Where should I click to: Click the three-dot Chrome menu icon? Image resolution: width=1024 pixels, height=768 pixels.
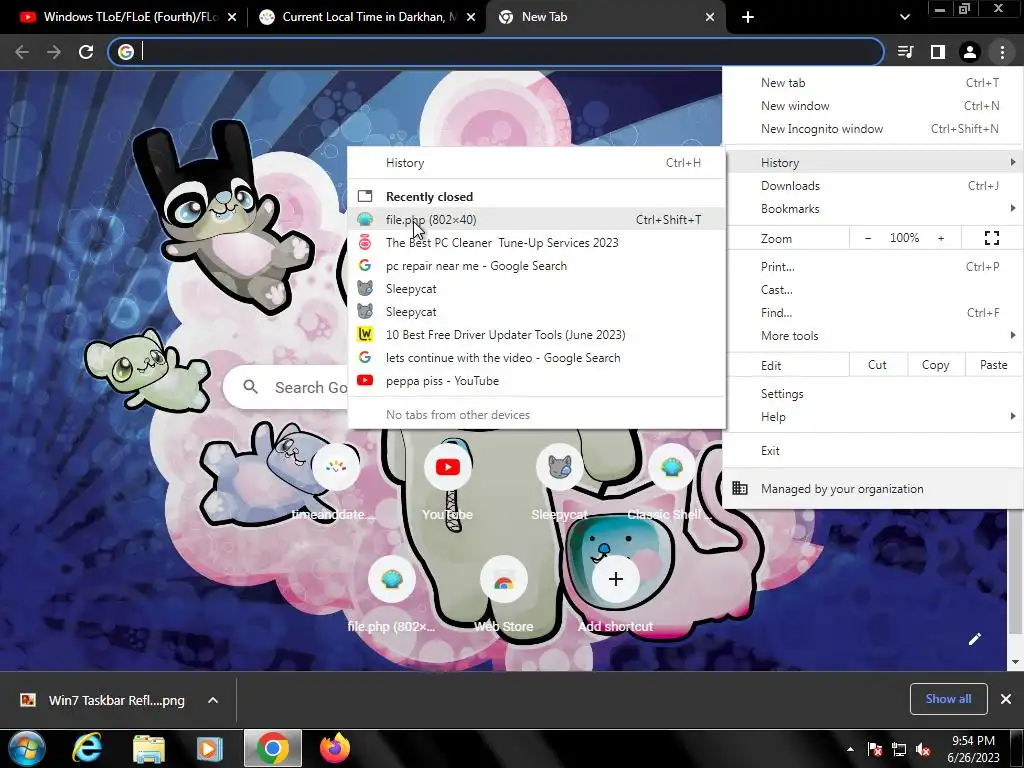pyautogui.click(x=1002, y=52)
